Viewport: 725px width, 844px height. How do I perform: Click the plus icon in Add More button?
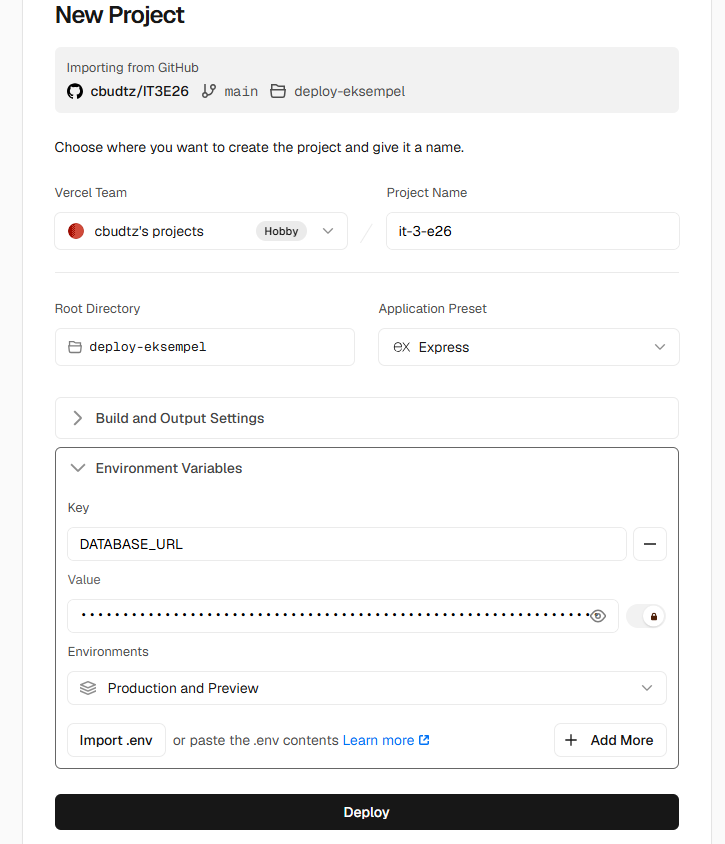click(571, 740)
